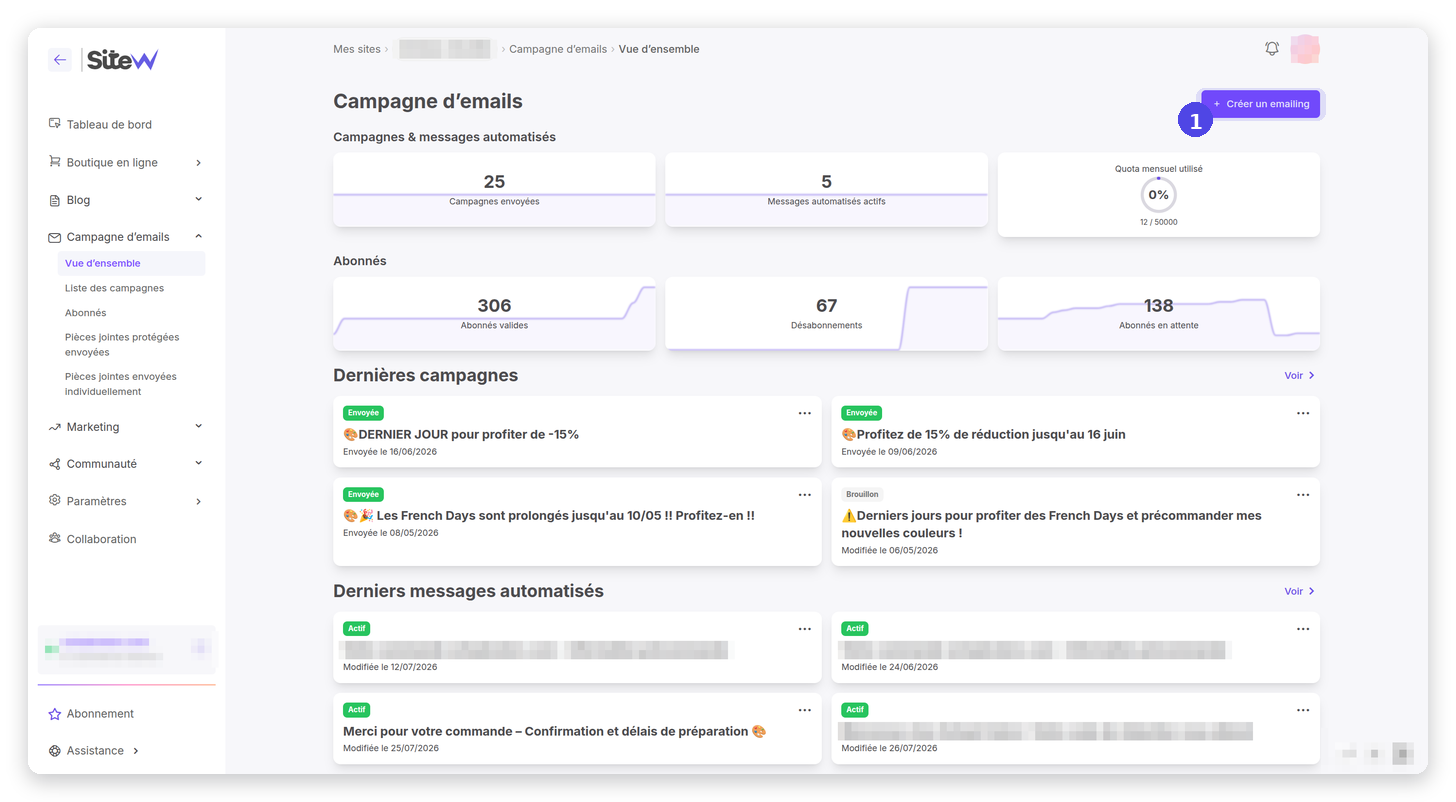Open the notifications bell

[1272, 48]
